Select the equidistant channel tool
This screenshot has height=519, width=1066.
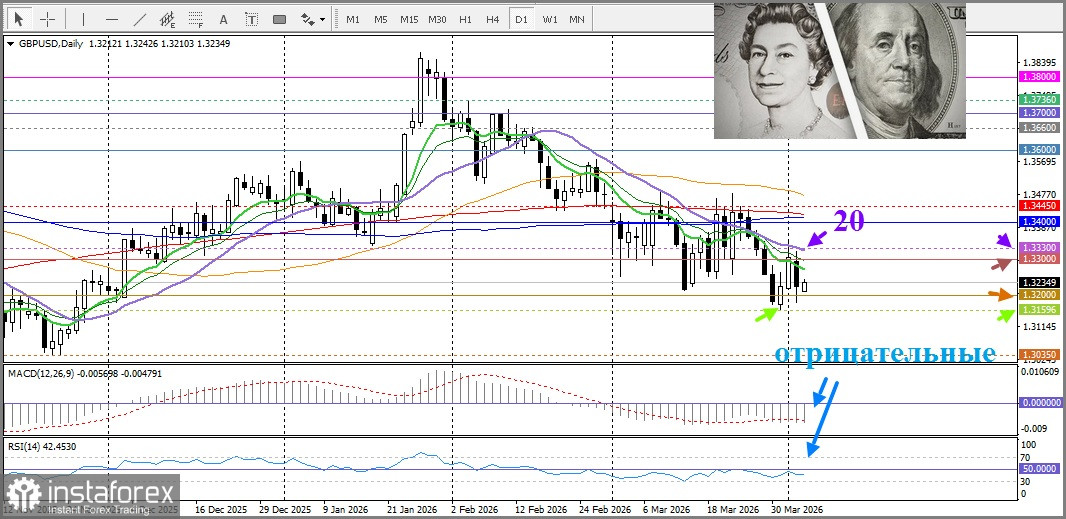point(167,20)
